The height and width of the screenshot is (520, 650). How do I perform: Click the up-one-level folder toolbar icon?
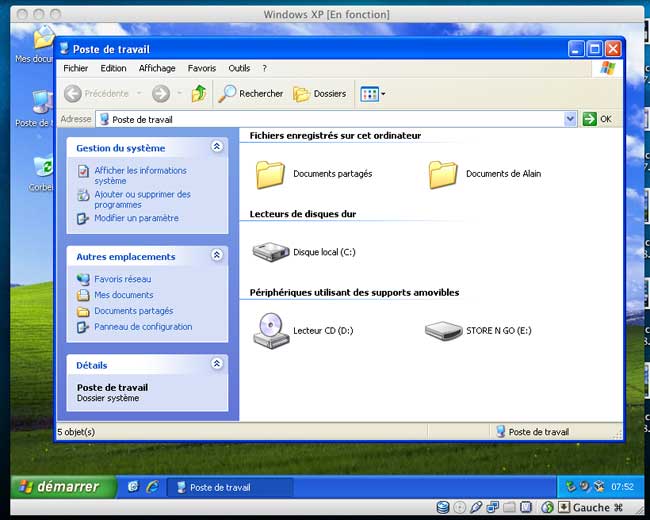pyautogui.click(x=199, y=93)
